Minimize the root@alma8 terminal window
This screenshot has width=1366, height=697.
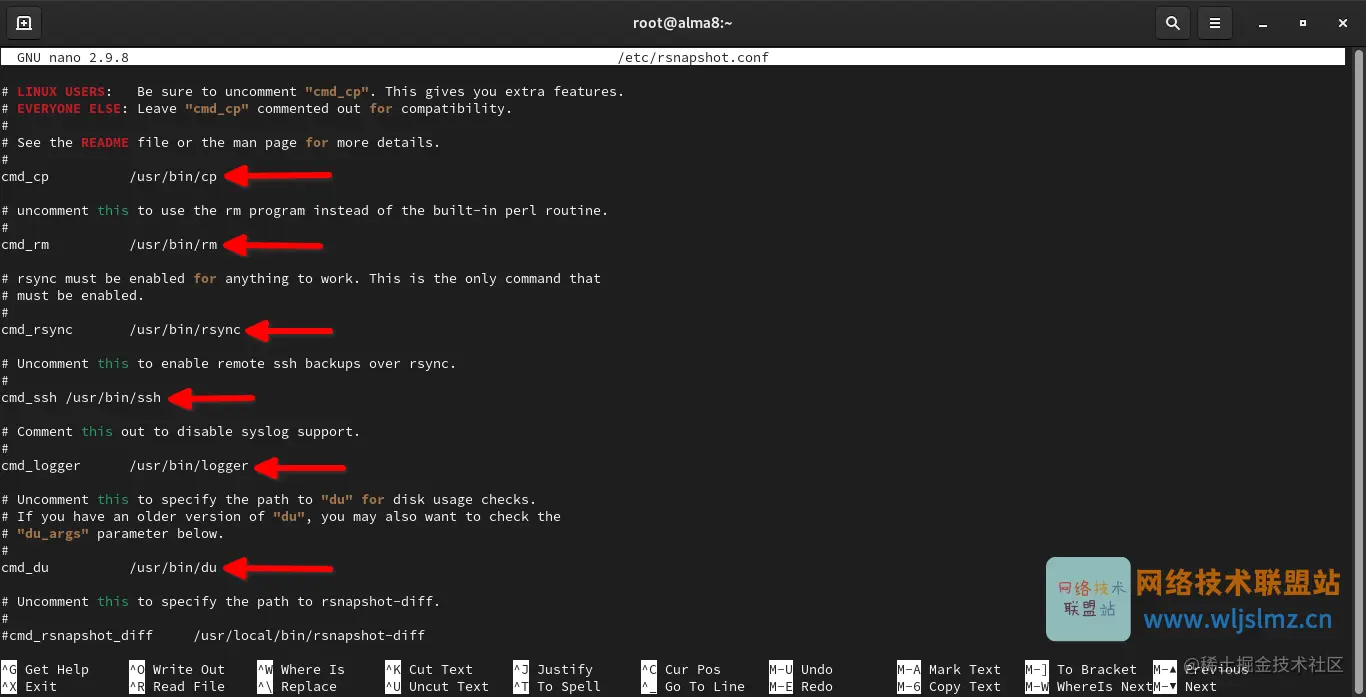coord(1262,22)
